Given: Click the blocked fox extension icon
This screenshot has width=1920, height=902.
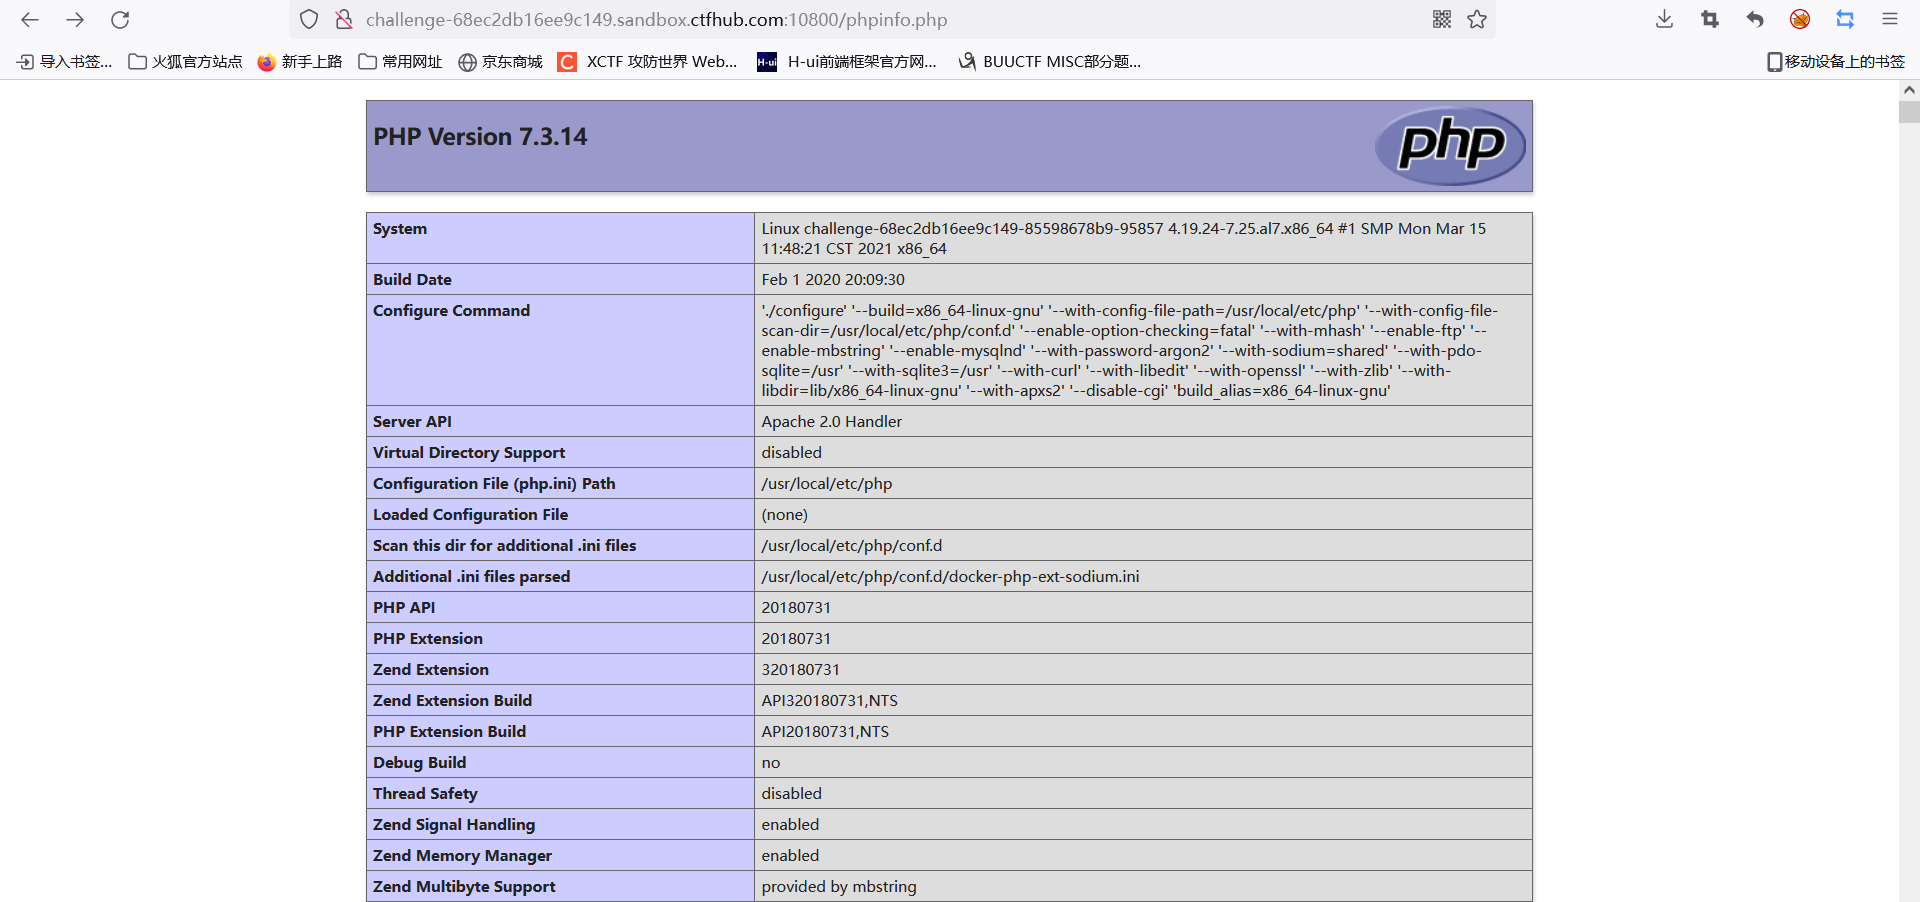Looking at the screenshot, I should click(x=1799, y=19).
